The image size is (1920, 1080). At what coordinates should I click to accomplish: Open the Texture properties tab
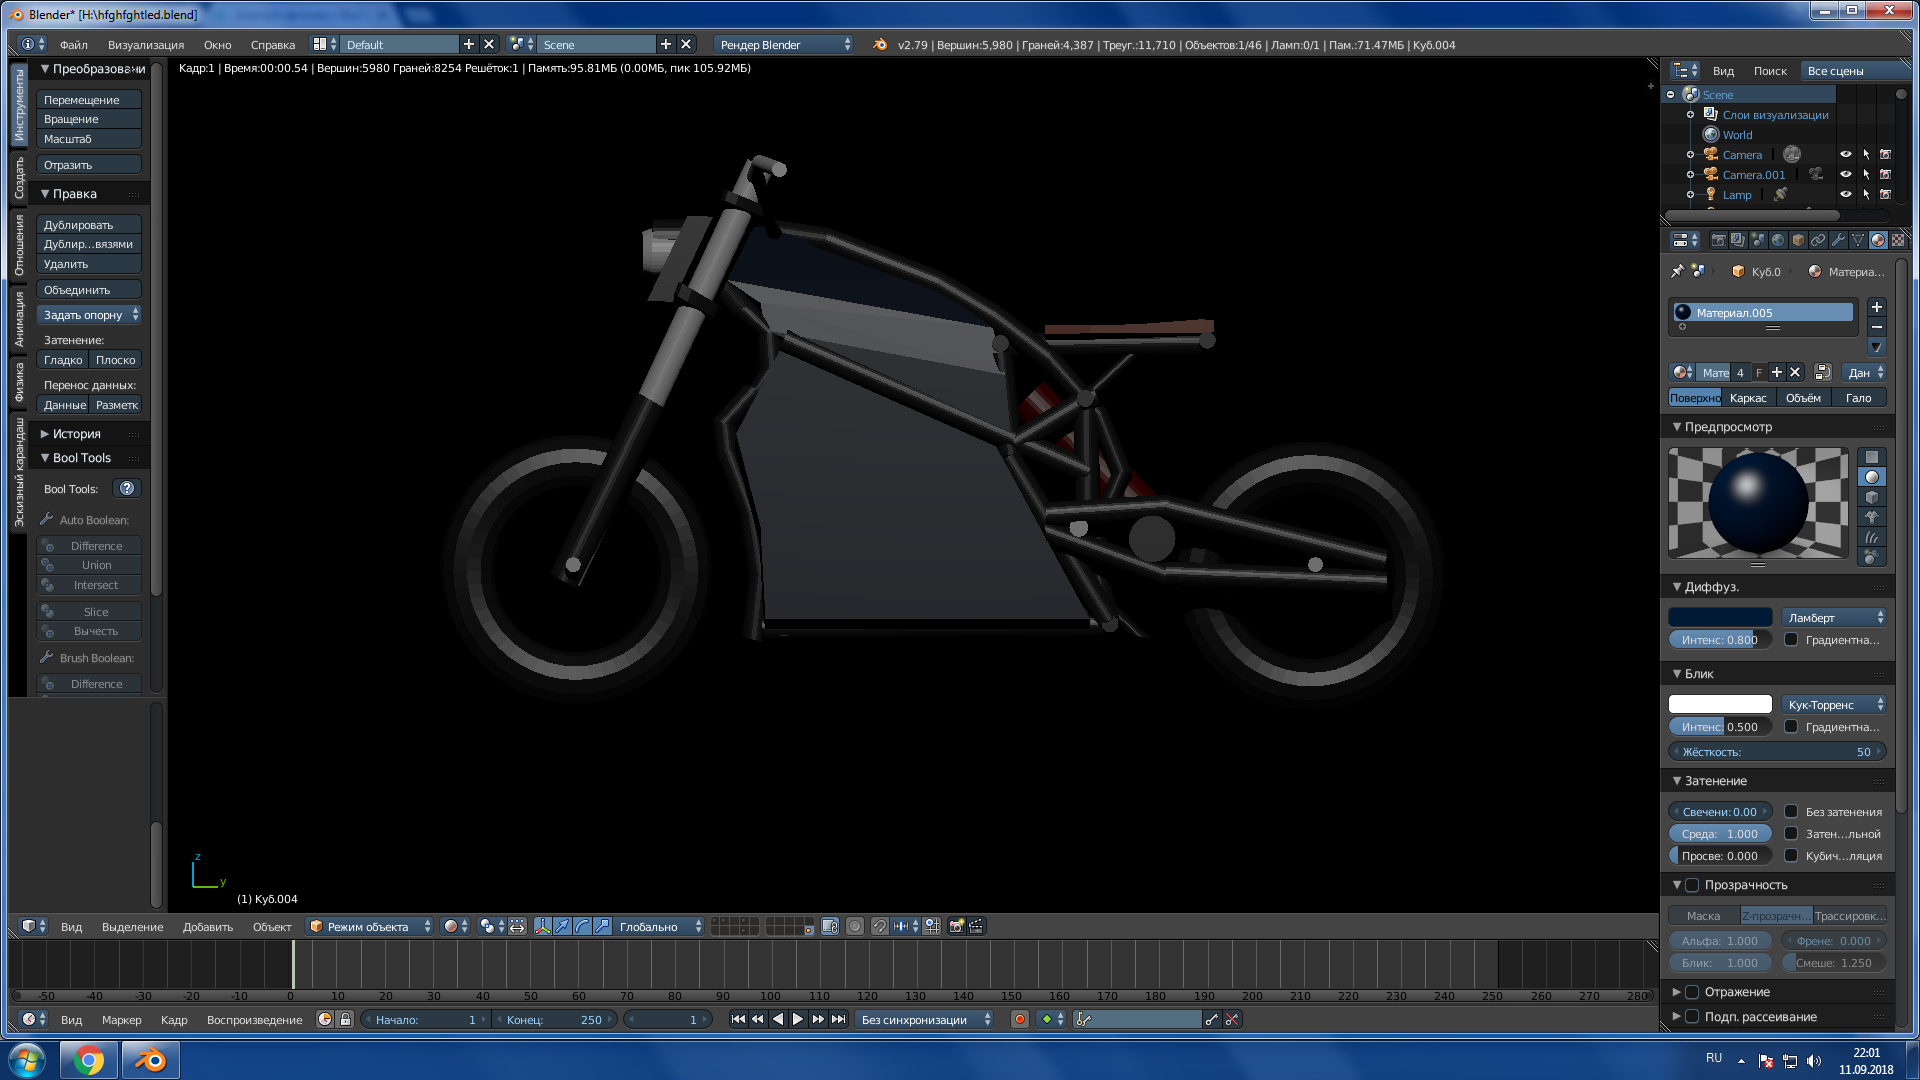(1897, 240)
